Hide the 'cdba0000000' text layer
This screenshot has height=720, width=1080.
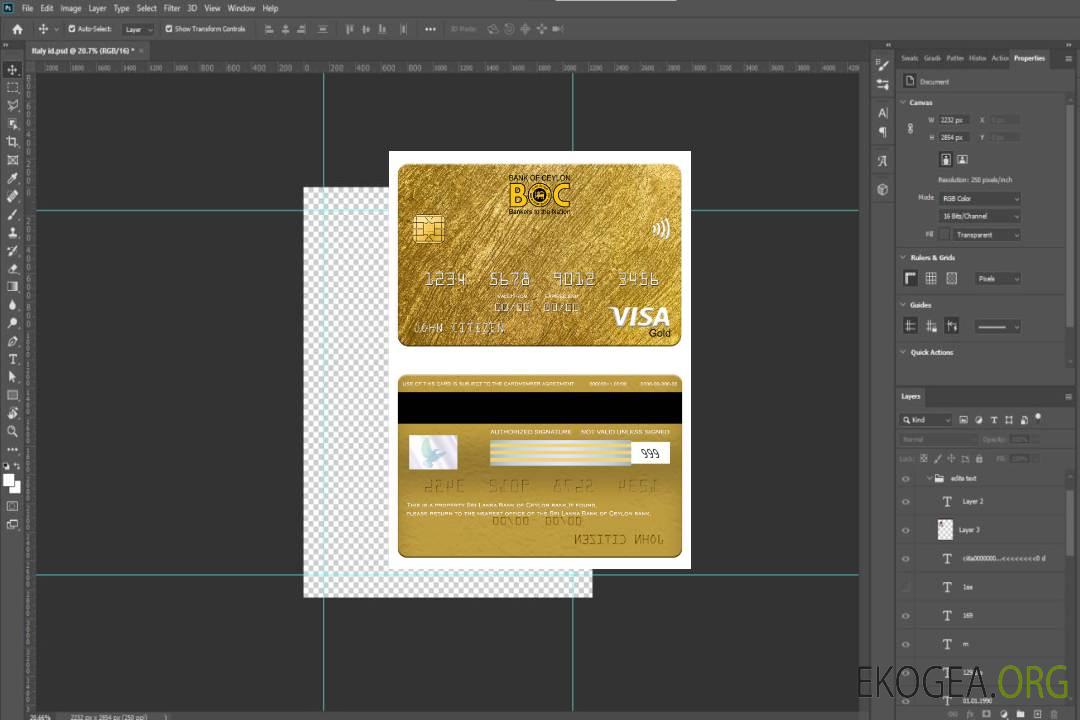pos(906,559)
